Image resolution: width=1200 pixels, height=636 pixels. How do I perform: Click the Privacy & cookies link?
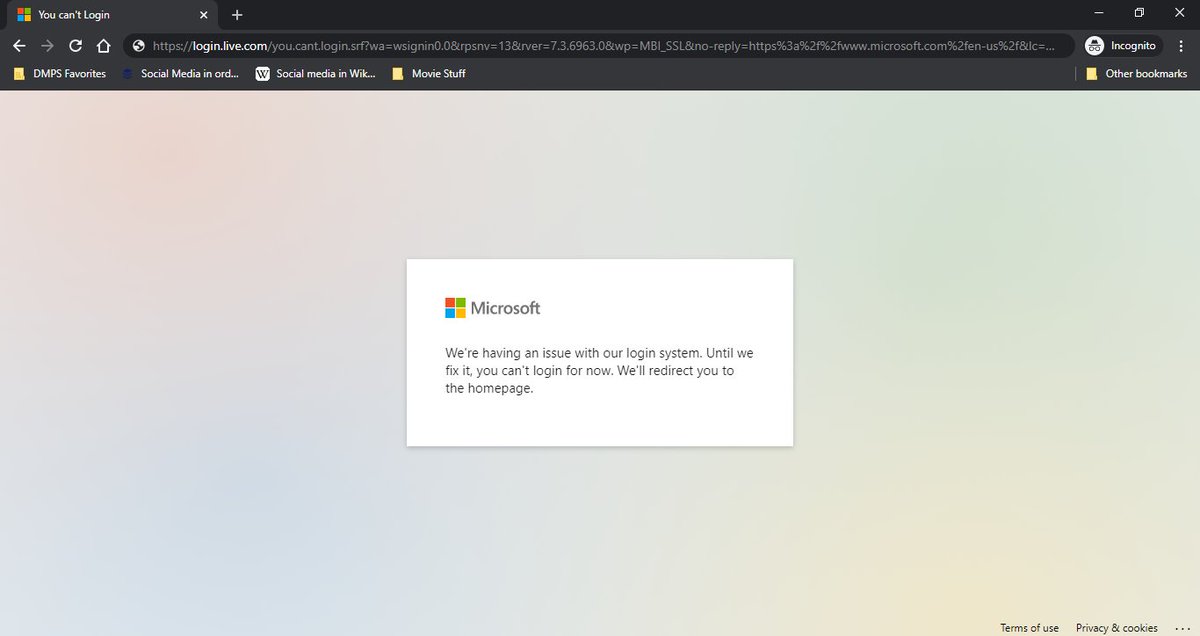tap(1116, 628)
